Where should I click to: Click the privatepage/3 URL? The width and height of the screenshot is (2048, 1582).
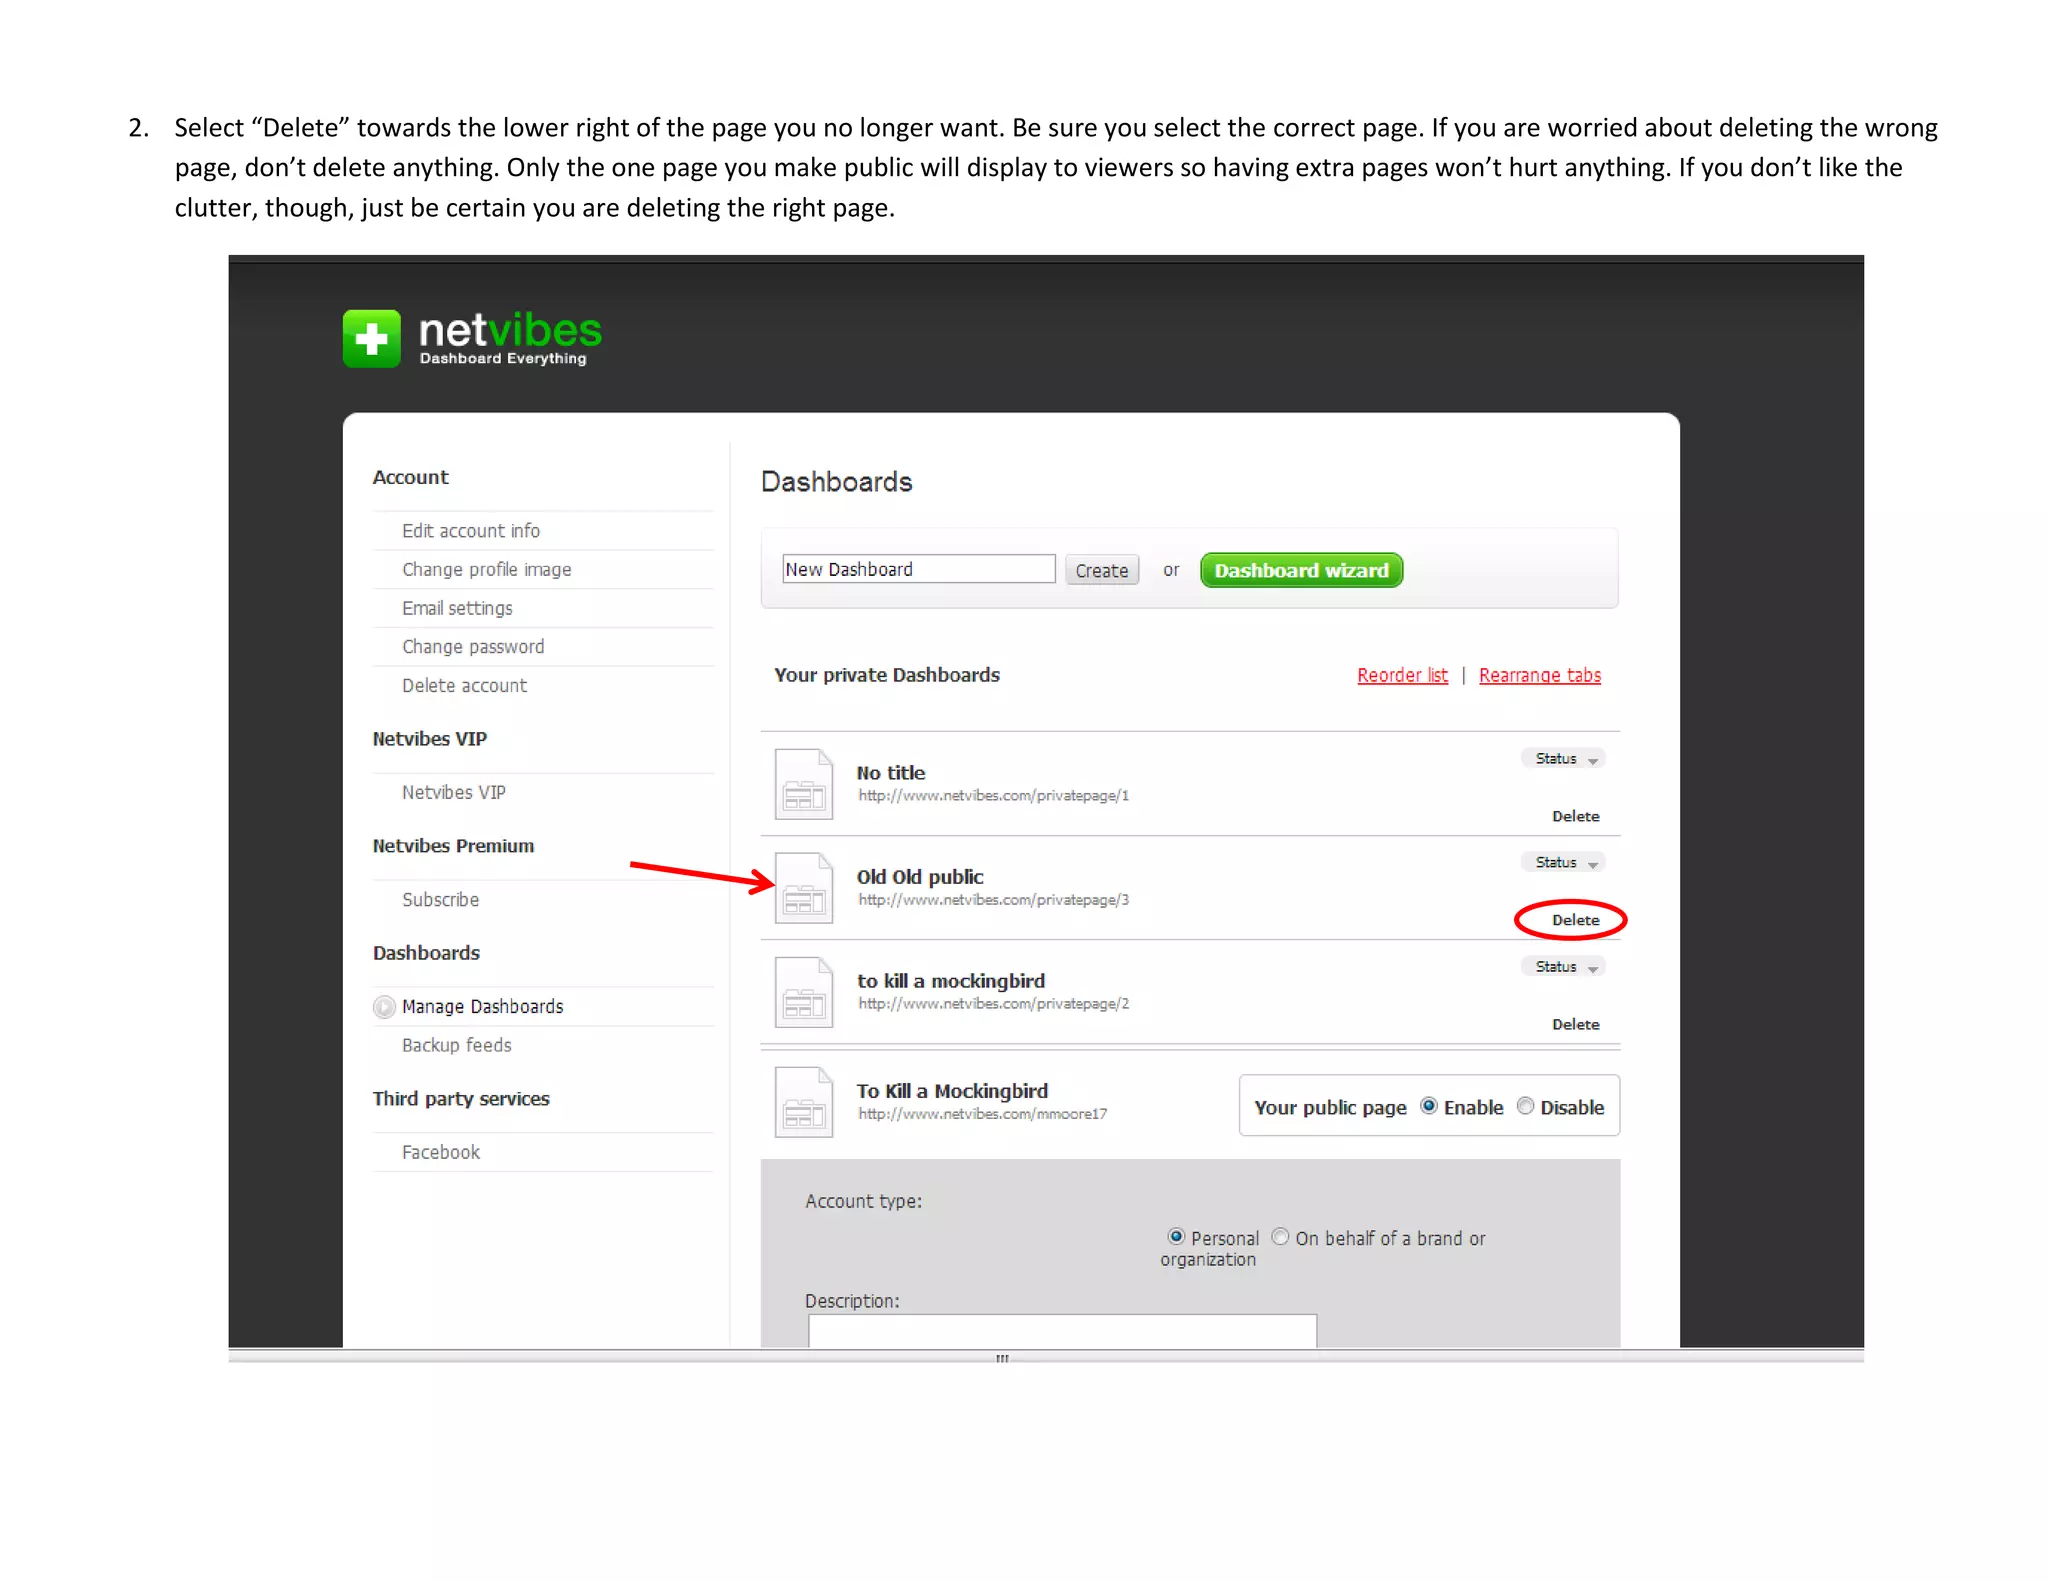pos(993,900)
